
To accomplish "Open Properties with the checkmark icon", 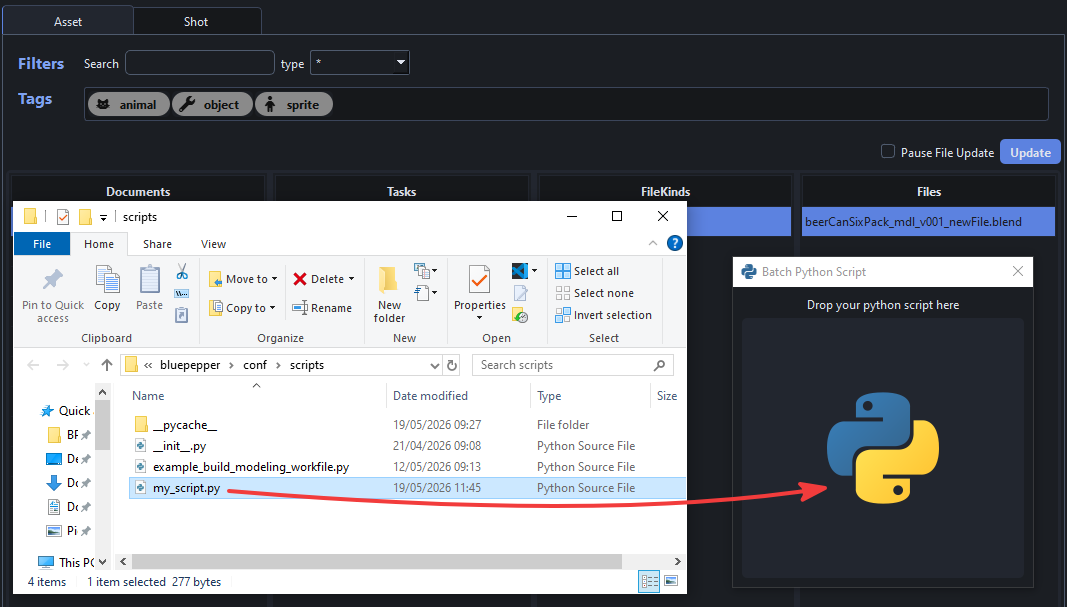I will tap(480, 280).
